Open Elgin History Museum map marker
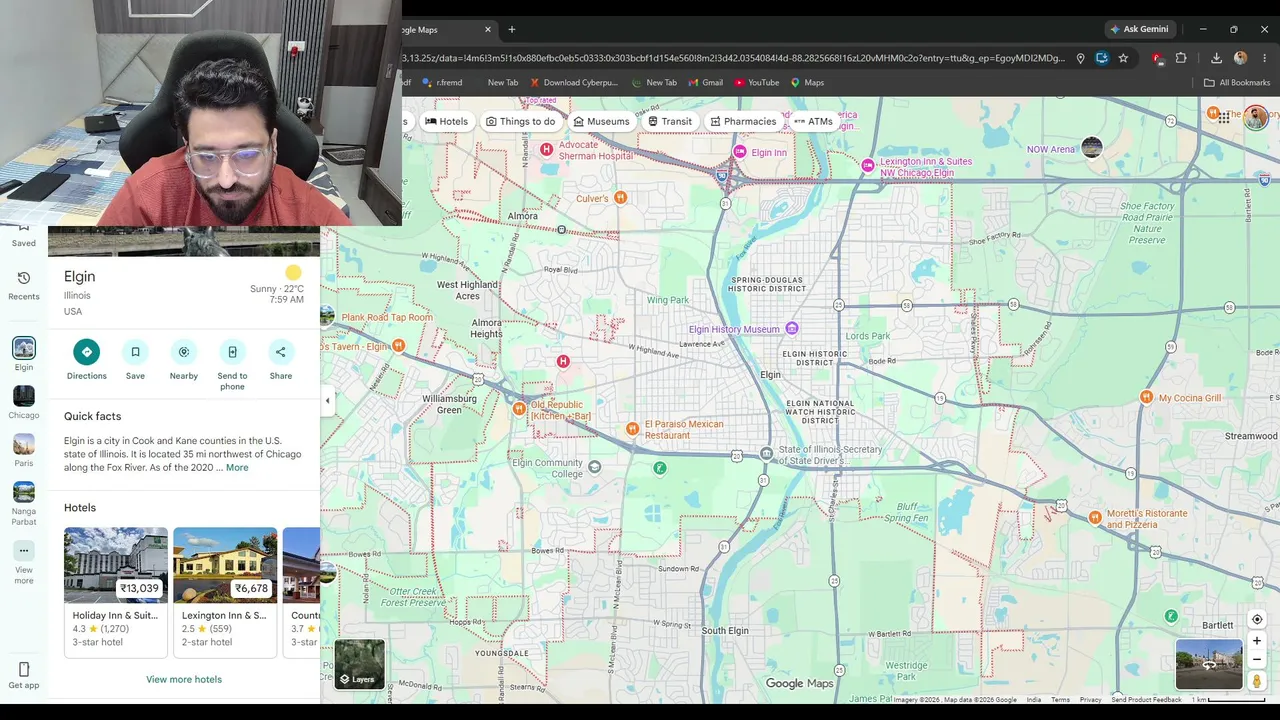This screenshot has width=1280, height=720. (792, 328)
